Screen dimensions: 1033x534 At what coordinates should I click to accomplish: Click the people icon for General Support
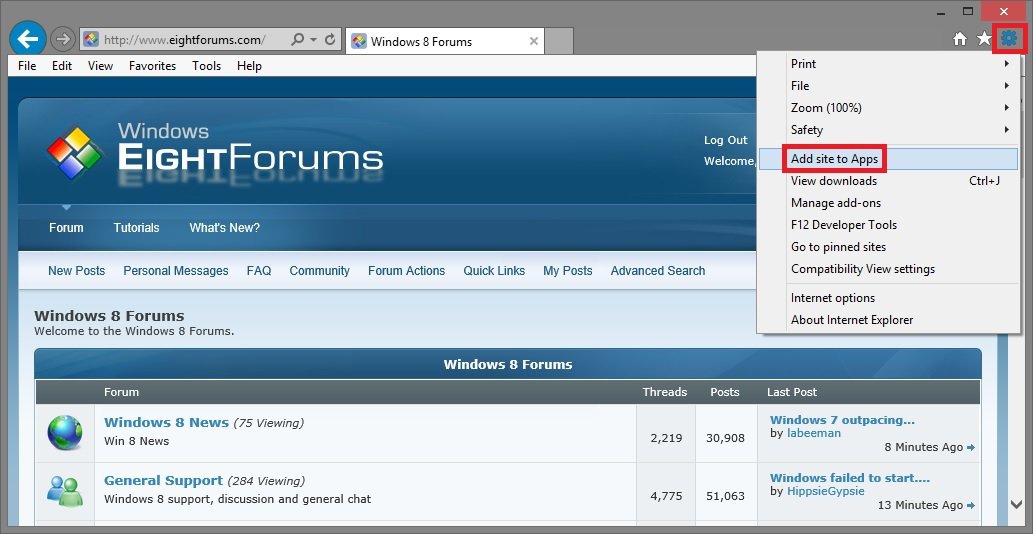pyautogui.click(x=65, y=491)
